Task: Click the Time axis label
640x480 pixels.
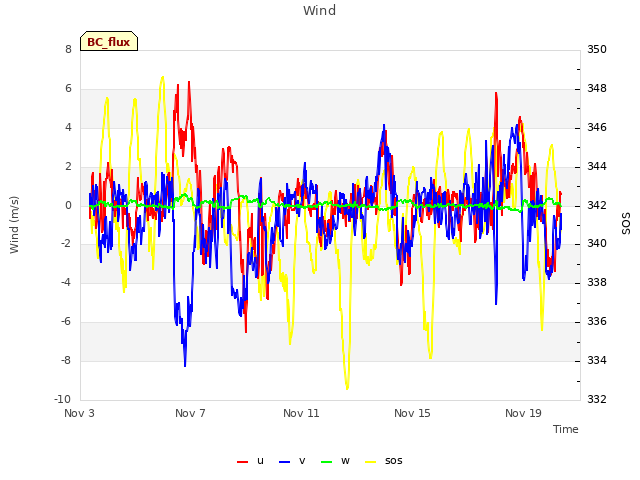Action: pyautogui.click(x=566, y=429)
